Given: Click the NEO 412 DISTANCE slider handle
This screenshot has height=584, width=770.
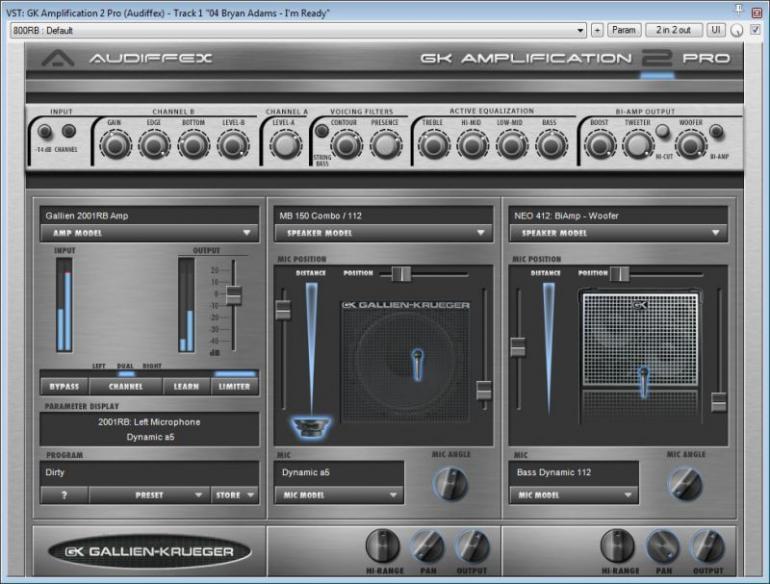Looking at the screenshot, I should [x=518, y=346].
